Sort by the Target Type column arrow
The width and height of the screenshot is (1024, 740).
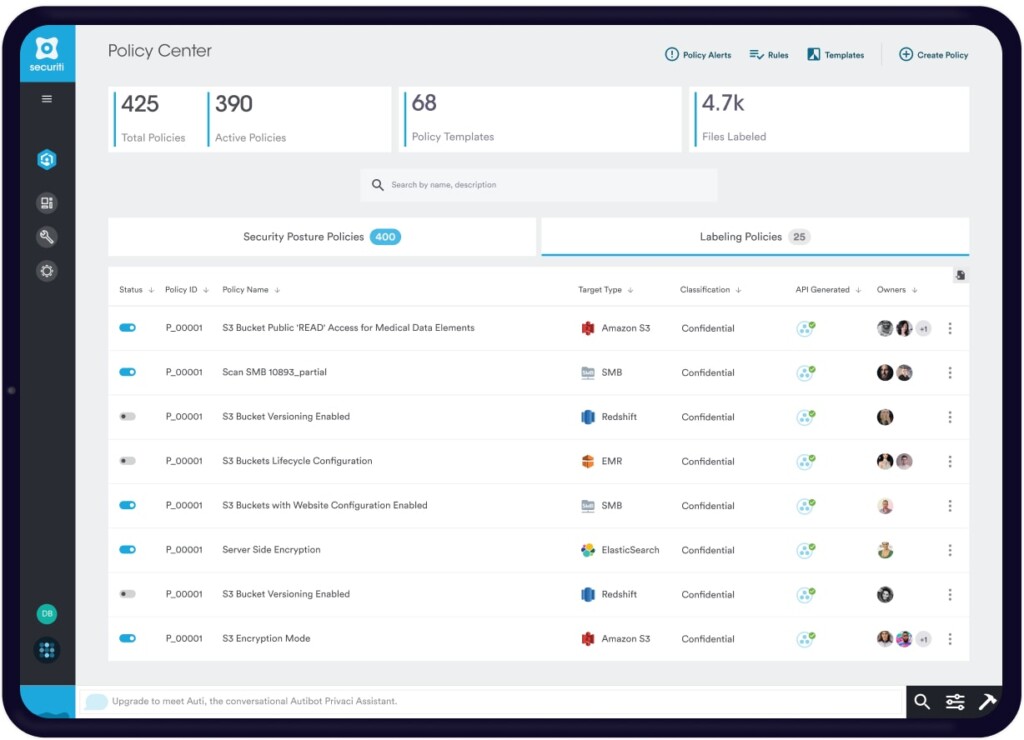click(630, 290)
